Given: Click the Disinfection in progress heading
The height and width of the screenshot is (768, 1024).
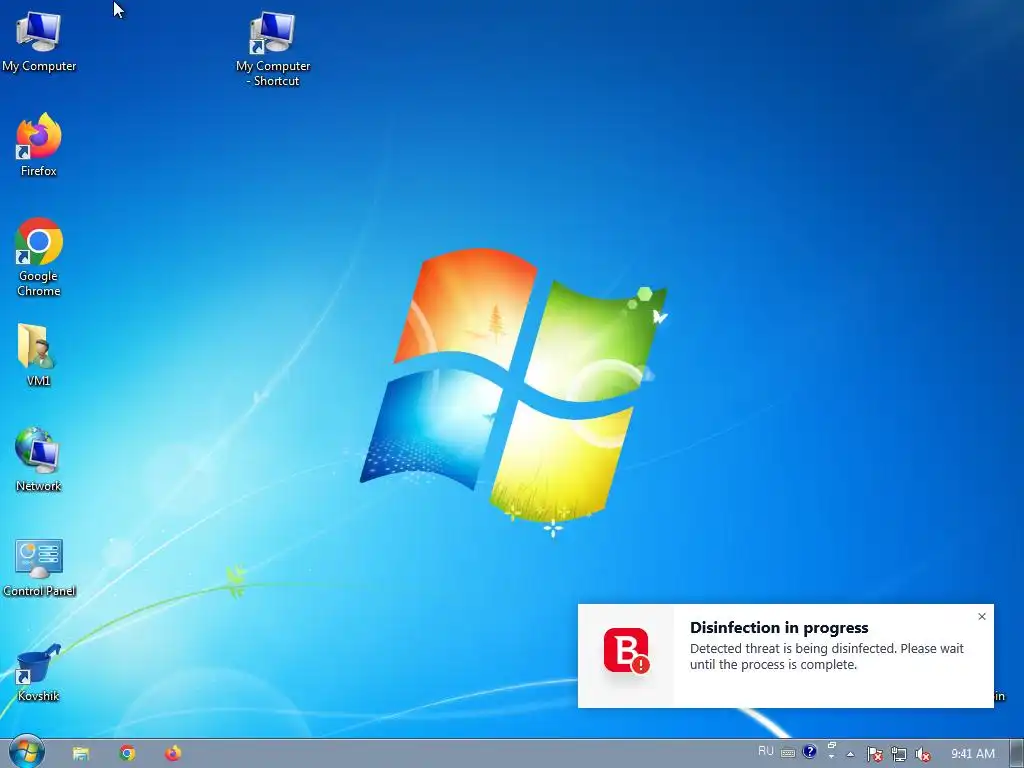Looking at the screenshot, I should pyautogui.click(x=779, y=628).
